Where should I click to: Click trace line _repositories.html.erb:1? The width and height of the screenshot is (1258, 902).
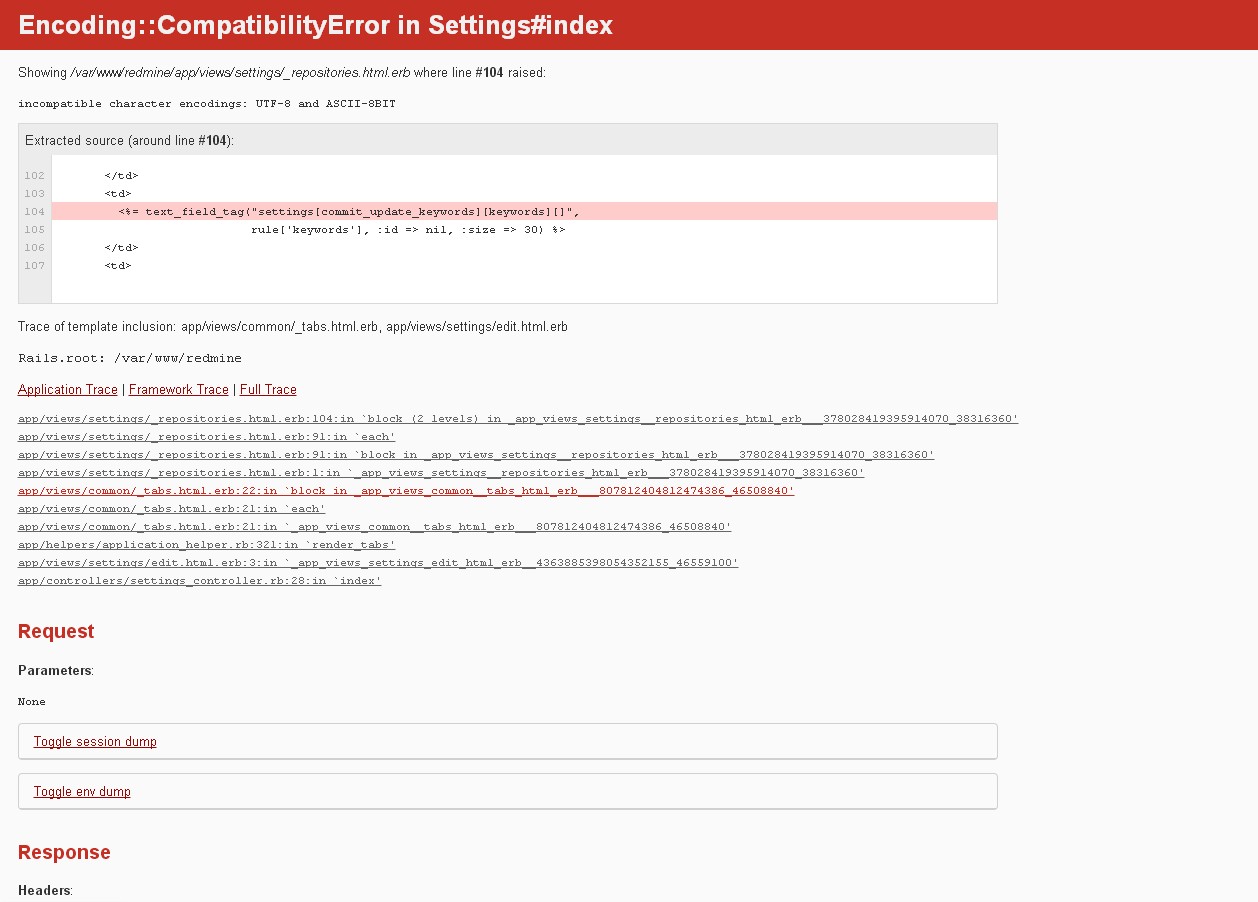tap(441, 473)
